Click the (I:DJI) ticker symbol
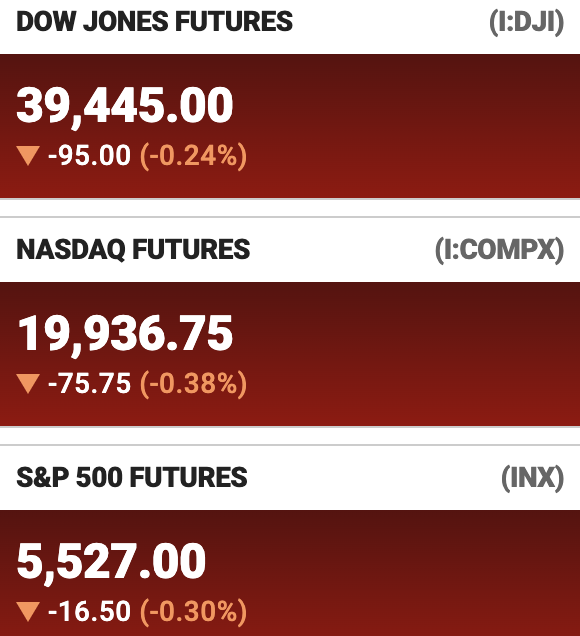 point(526,22)
